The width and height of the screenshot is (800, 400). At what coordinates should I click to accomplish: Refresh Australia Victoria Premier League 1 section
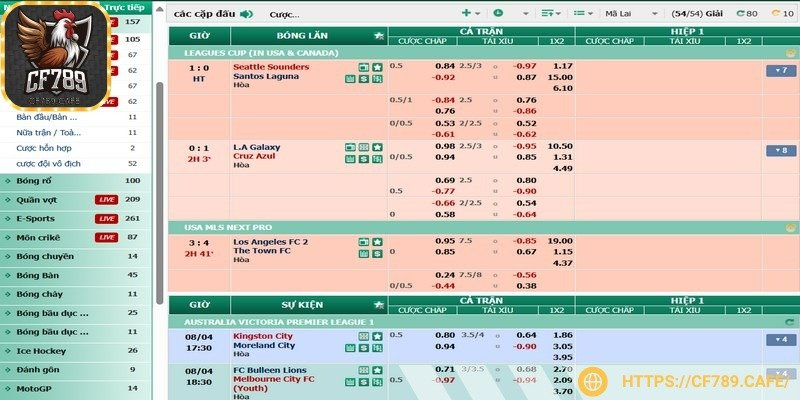click(790, 322)
